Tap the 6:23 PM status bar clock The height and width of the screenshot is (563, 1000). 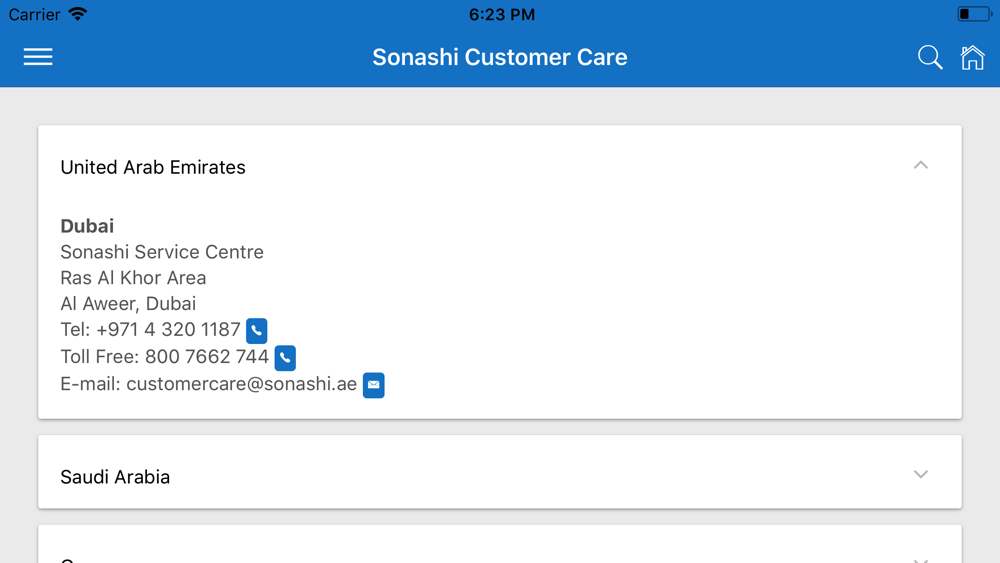(502, 14)
